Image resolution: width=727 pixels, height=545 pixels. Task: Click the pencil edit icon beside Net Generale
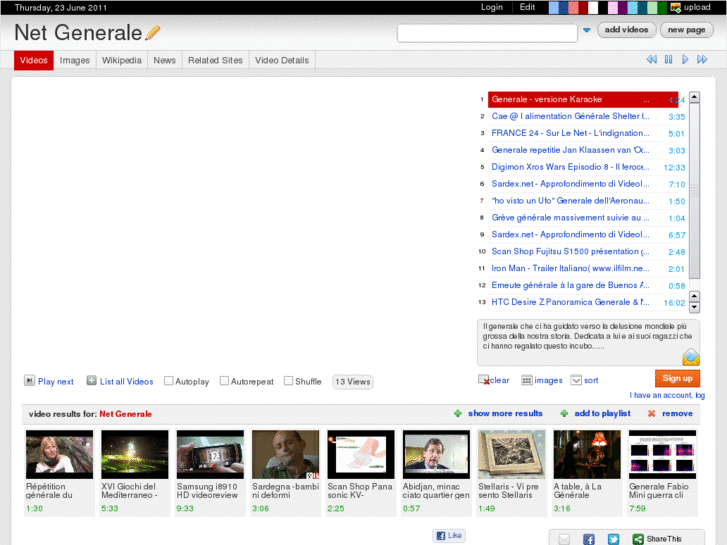coord(153,32)
